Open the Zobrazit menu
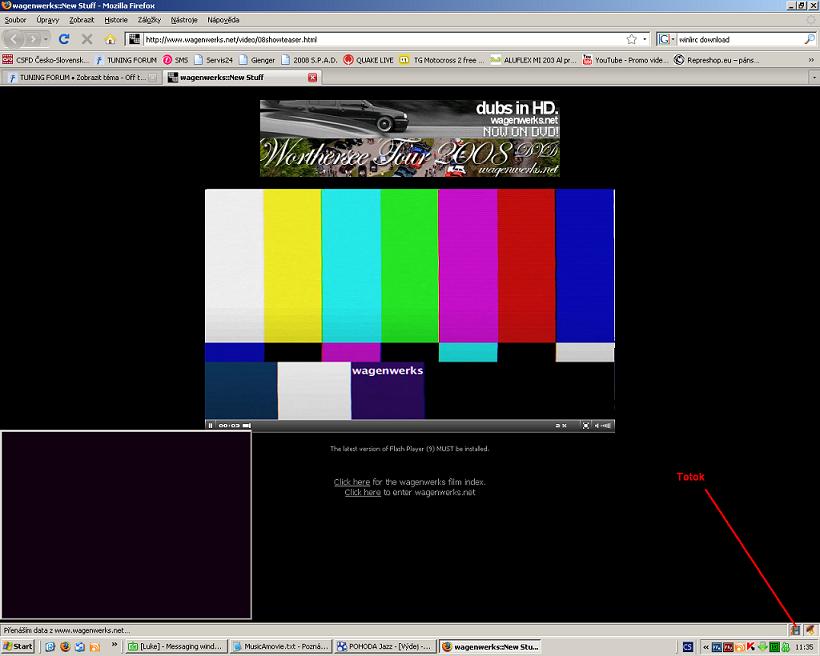 (82, 20)
